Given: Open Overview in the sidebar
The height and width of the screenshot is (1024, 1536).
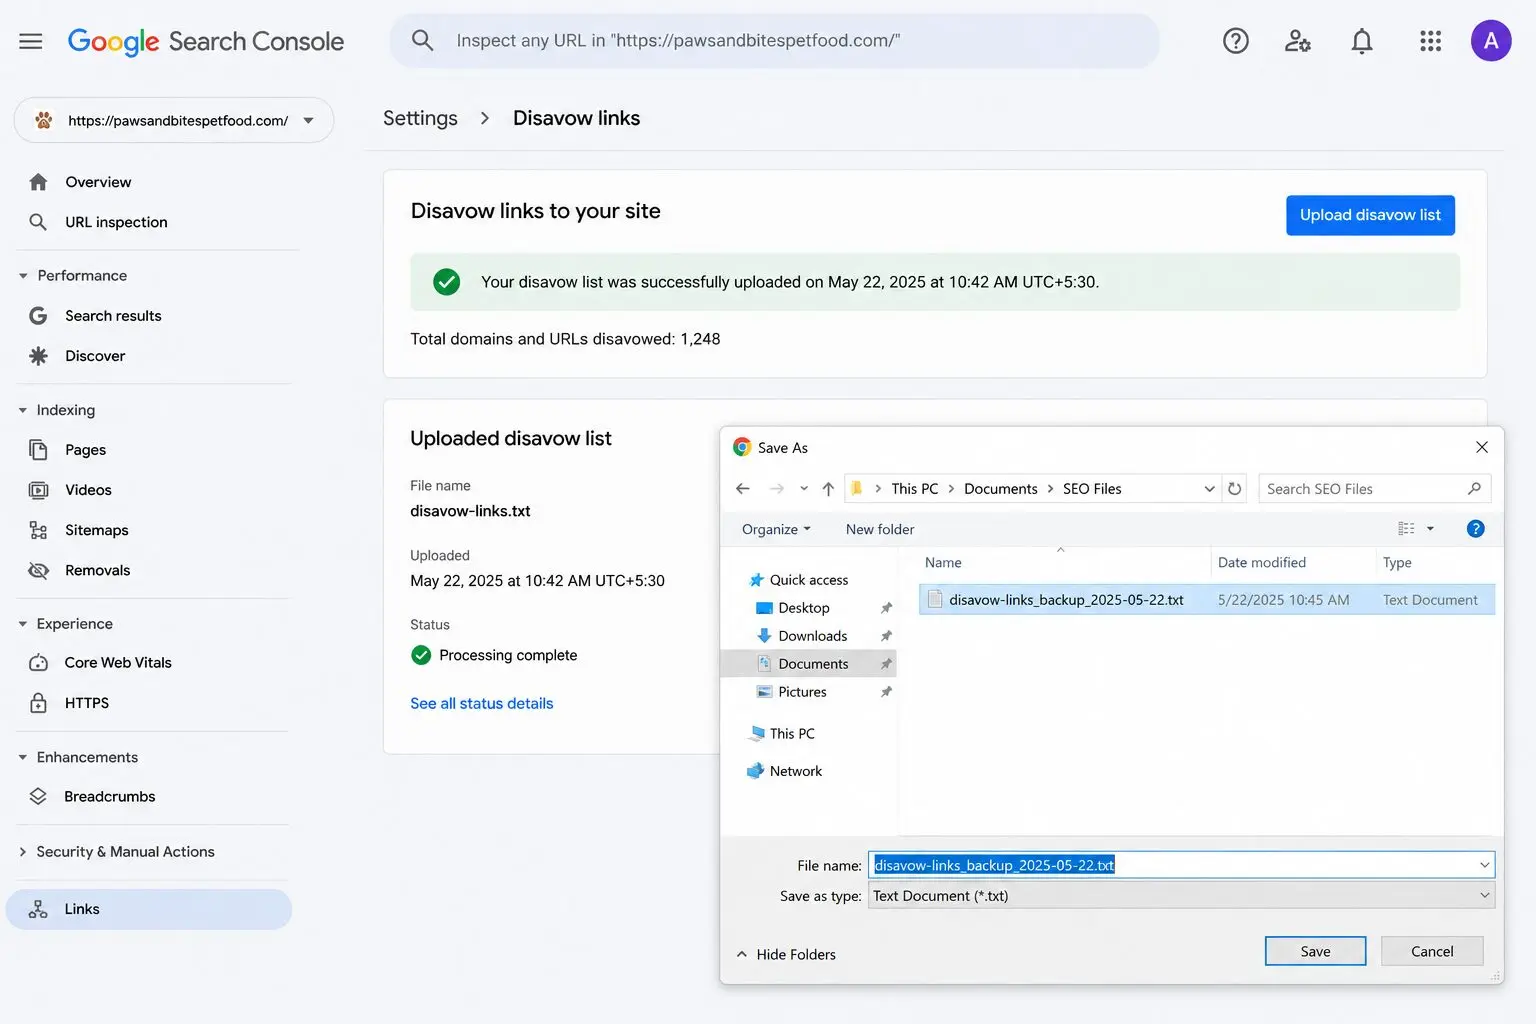Looking at the screenshot, I should pyautogui.click(x=98, y=182).
